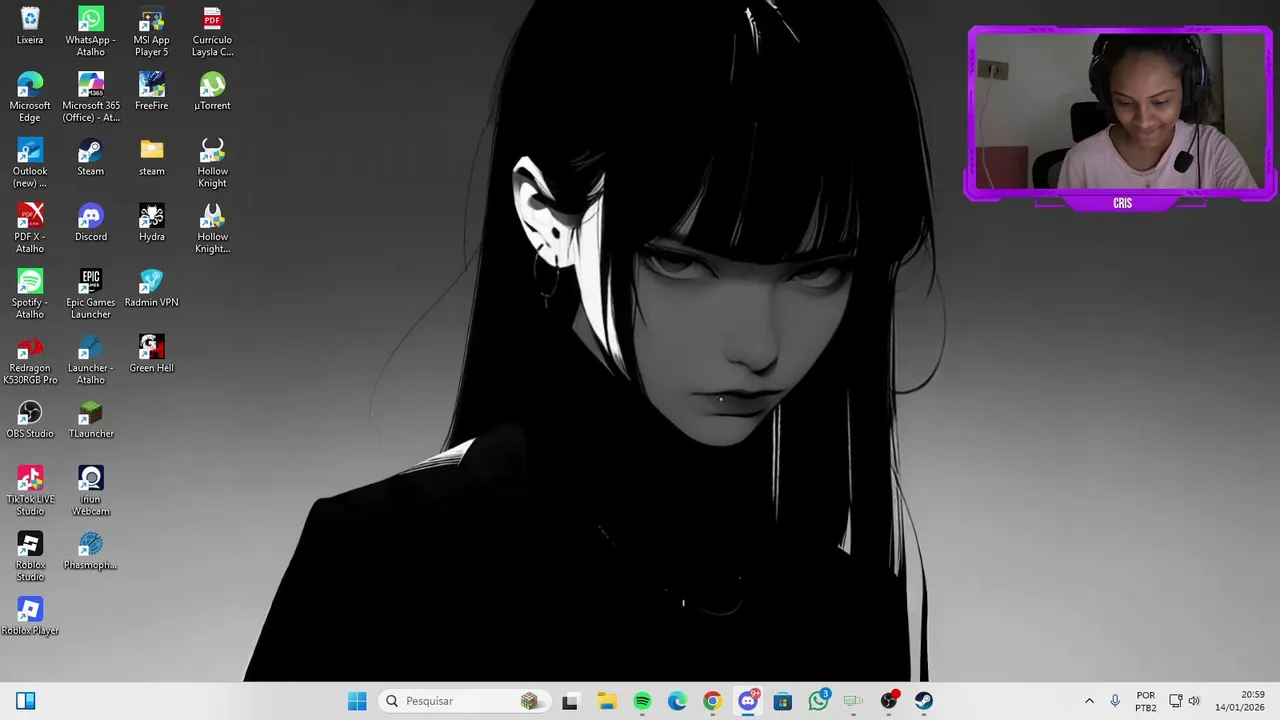Open Task View from the taskbar

point(570,701)
